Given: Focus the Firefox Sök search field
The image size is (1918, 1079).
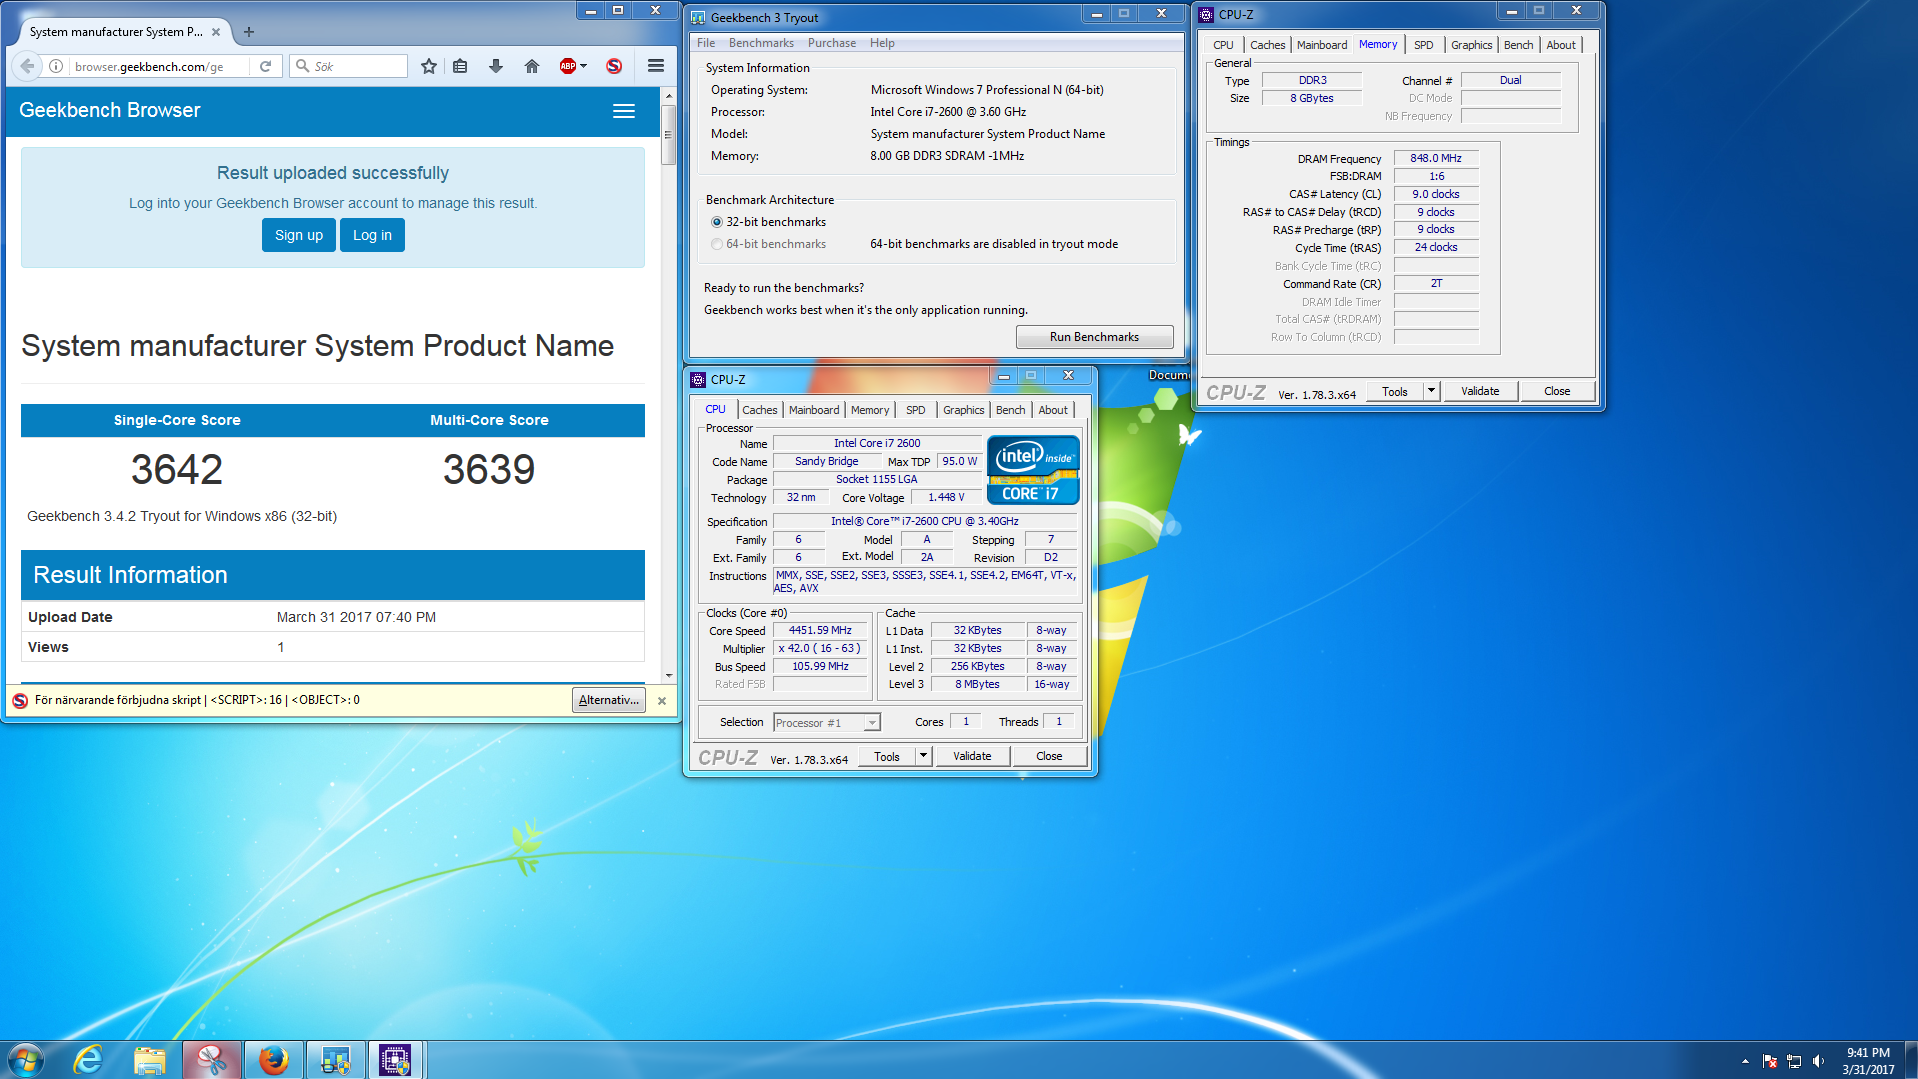Looking at the screenshot, I should click(350, 66).
